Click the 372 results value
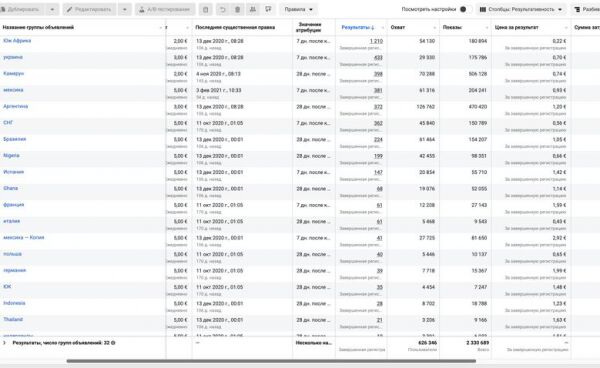 (x=378, y=107)
